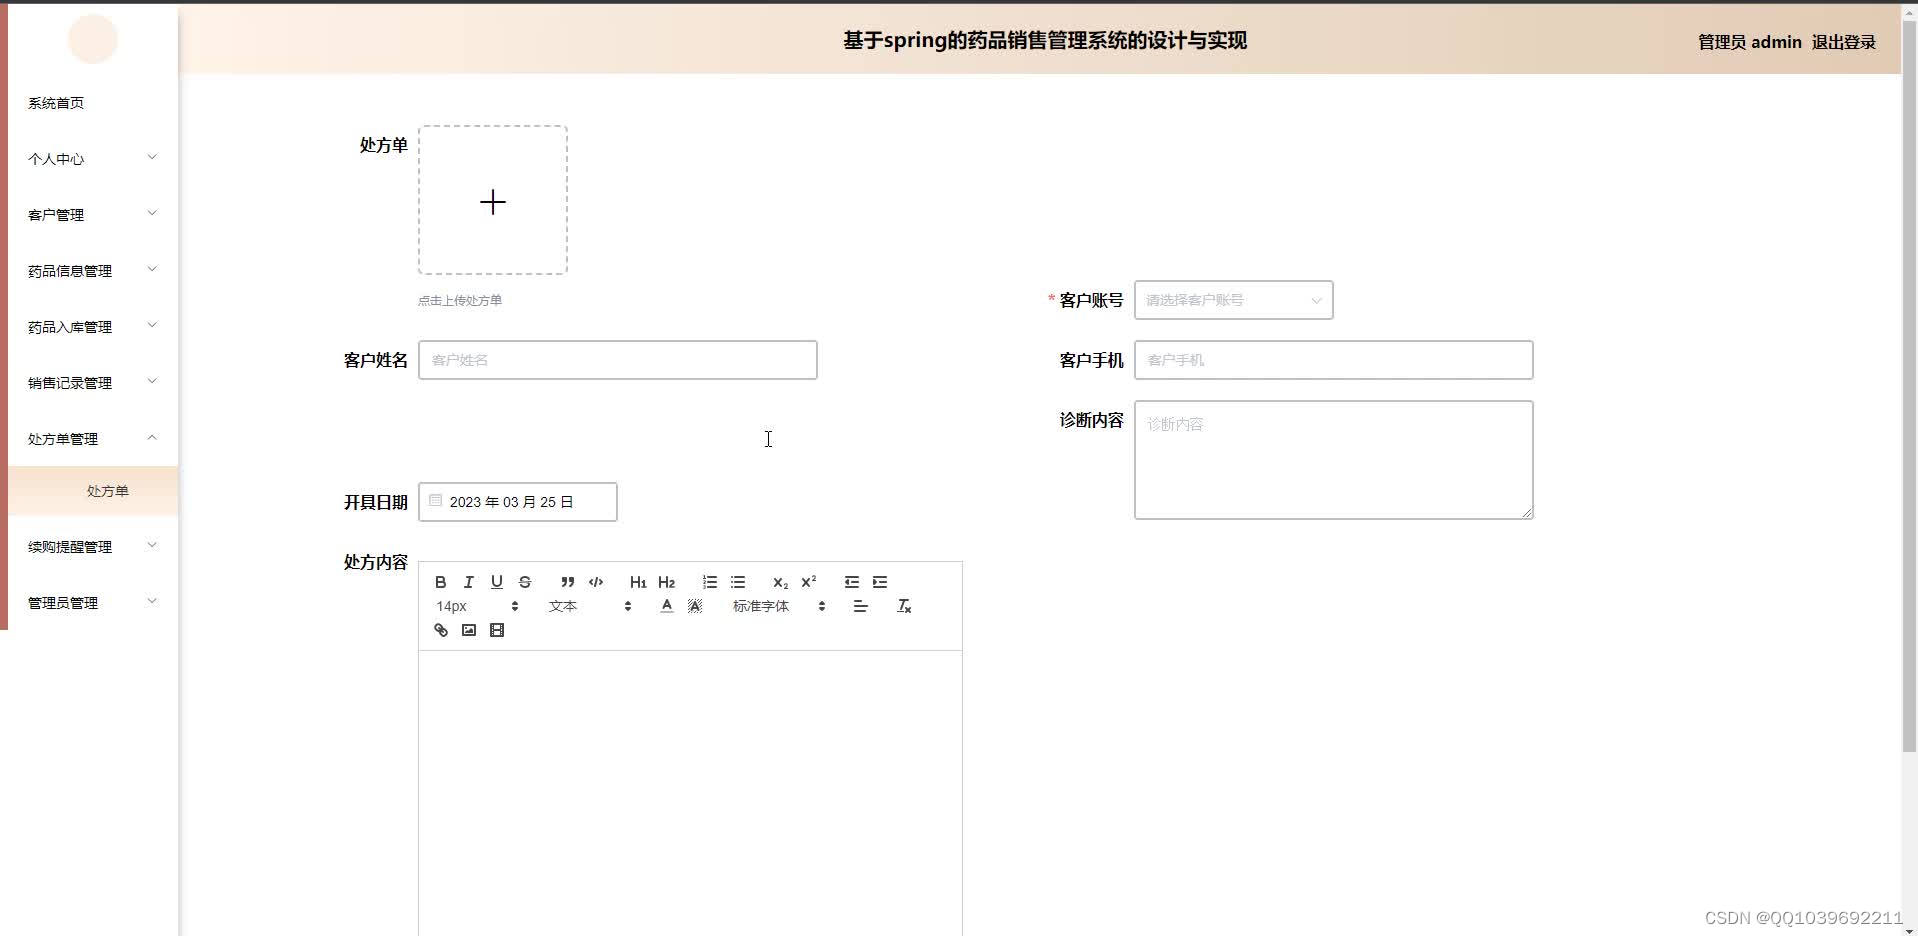
Task: Expand the 管理员管理 menu
Action: 92,603
